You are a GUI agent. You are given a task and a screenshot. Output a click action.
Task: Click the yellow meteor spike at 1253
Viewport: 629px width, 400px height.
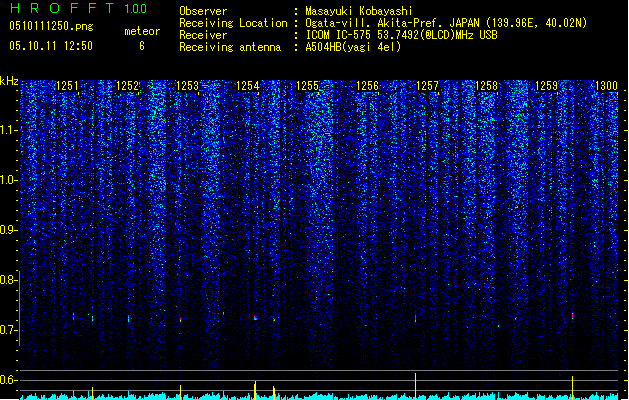(x=181, y=392)
